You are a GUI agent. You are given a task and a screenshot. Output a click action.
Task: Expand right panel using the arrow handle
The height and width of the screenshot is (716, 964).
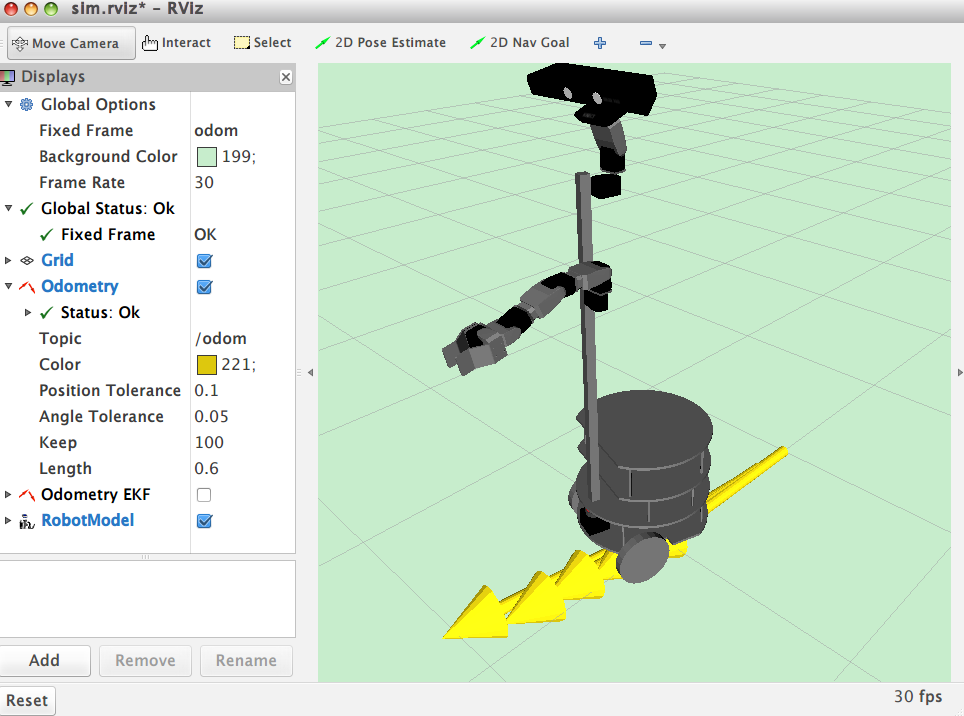click(960, 372)
